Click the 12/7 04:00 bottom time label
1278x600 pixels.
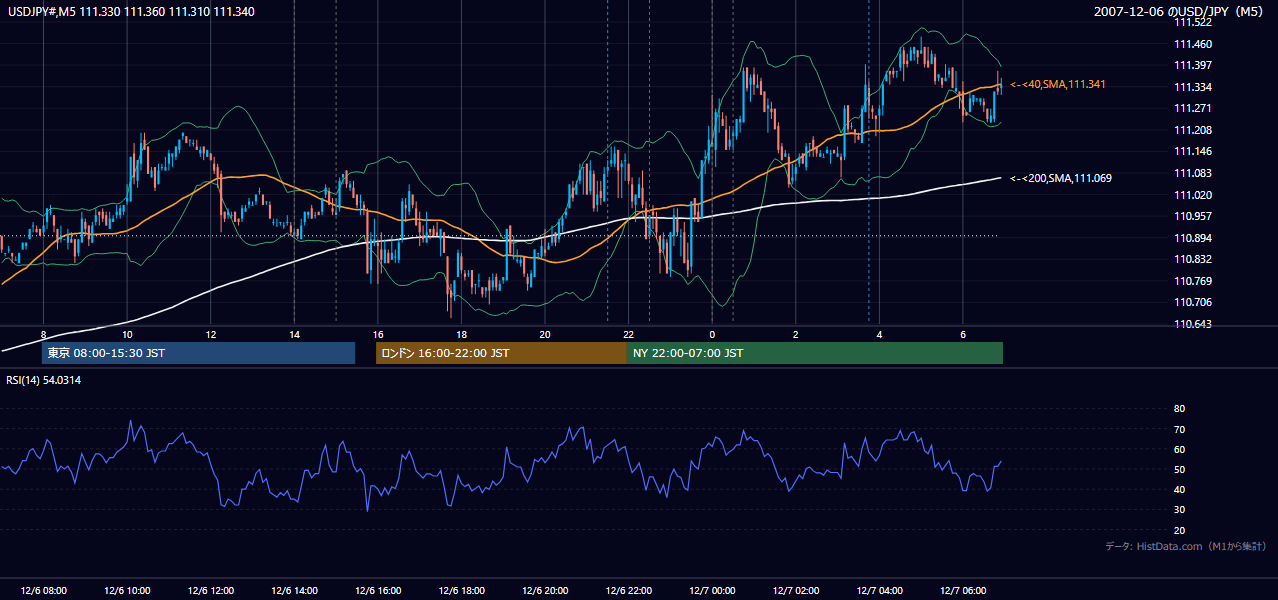click(879, 591)
